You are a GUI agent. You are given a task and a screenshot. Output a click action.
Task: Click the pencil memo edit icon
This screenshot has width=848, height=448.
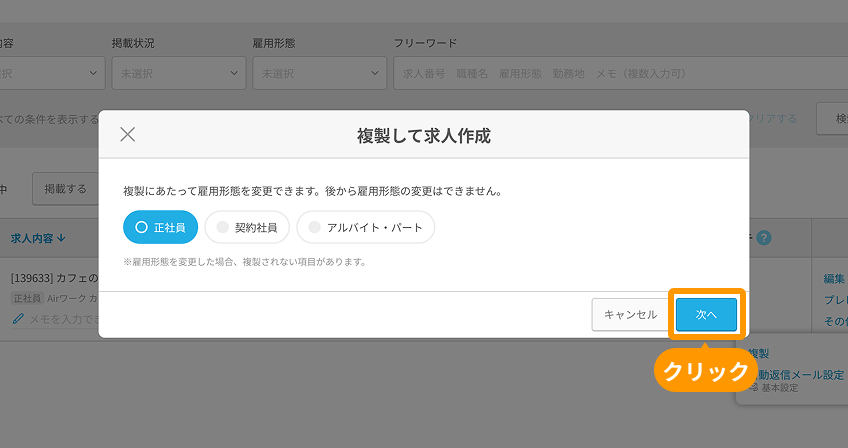pos(18,319)
